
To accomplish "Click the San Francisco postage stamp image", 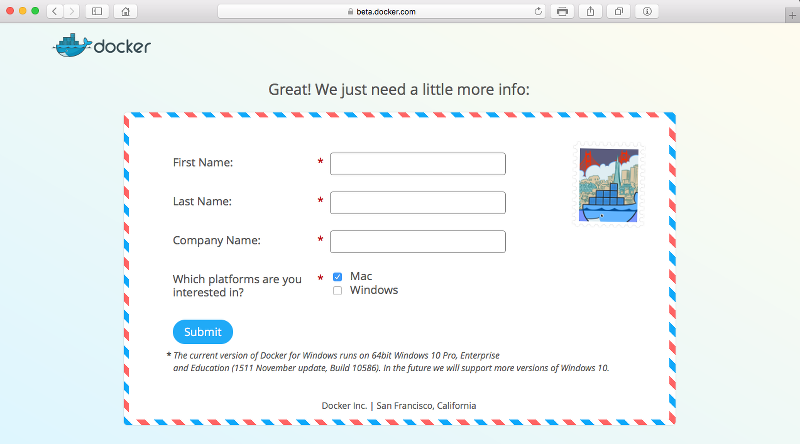I will (x=608, y=185).
